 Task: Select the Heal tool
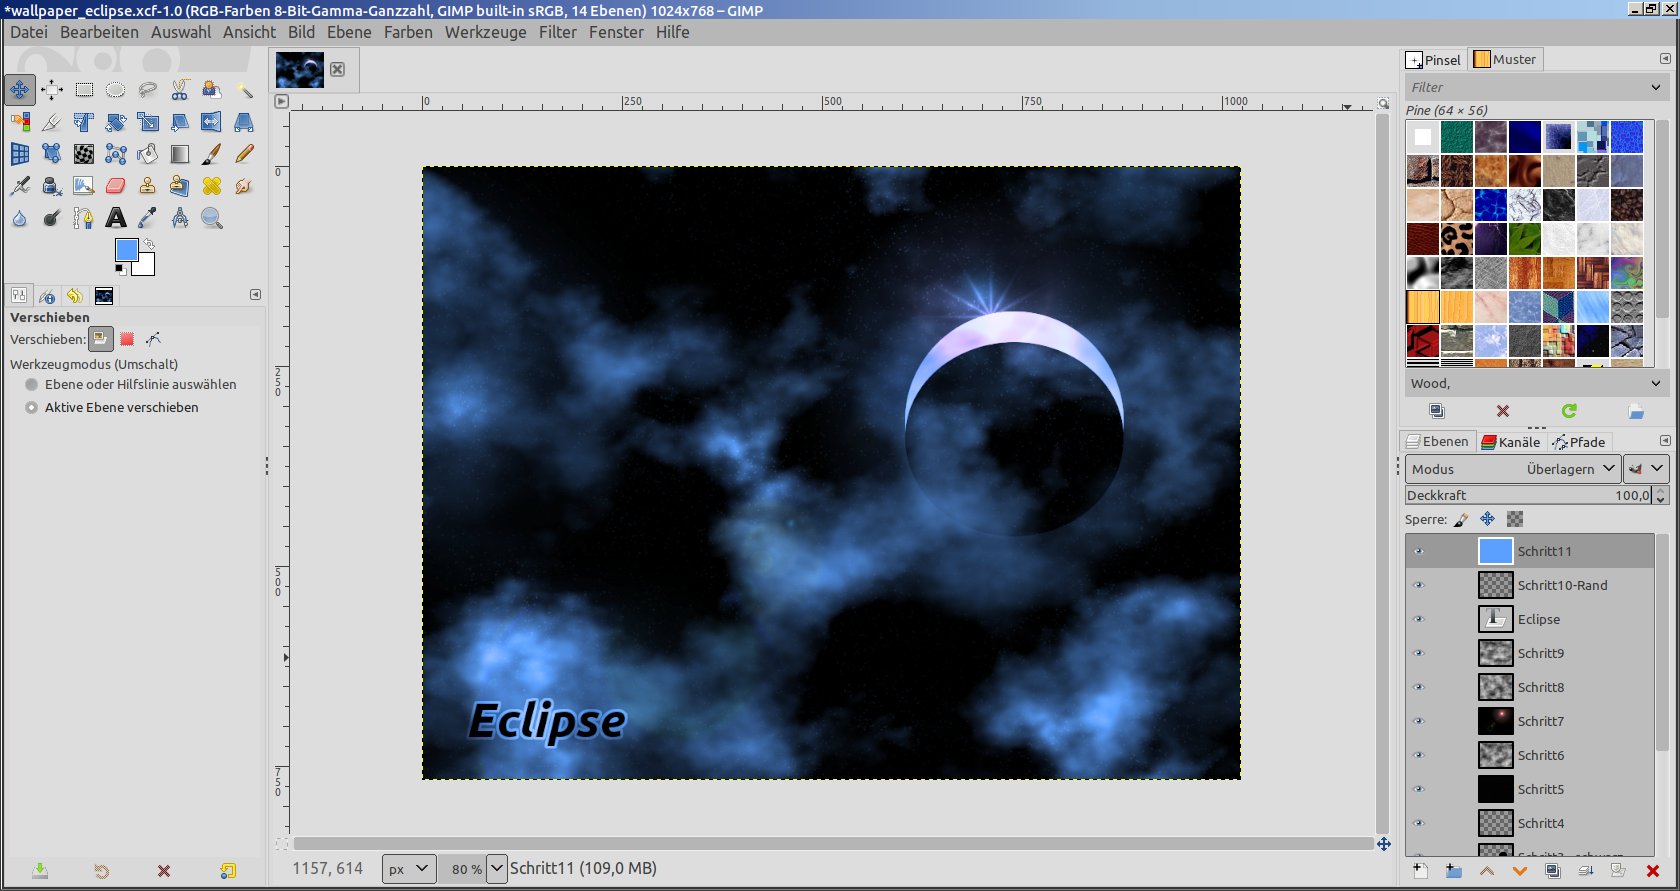pos(212,186)
